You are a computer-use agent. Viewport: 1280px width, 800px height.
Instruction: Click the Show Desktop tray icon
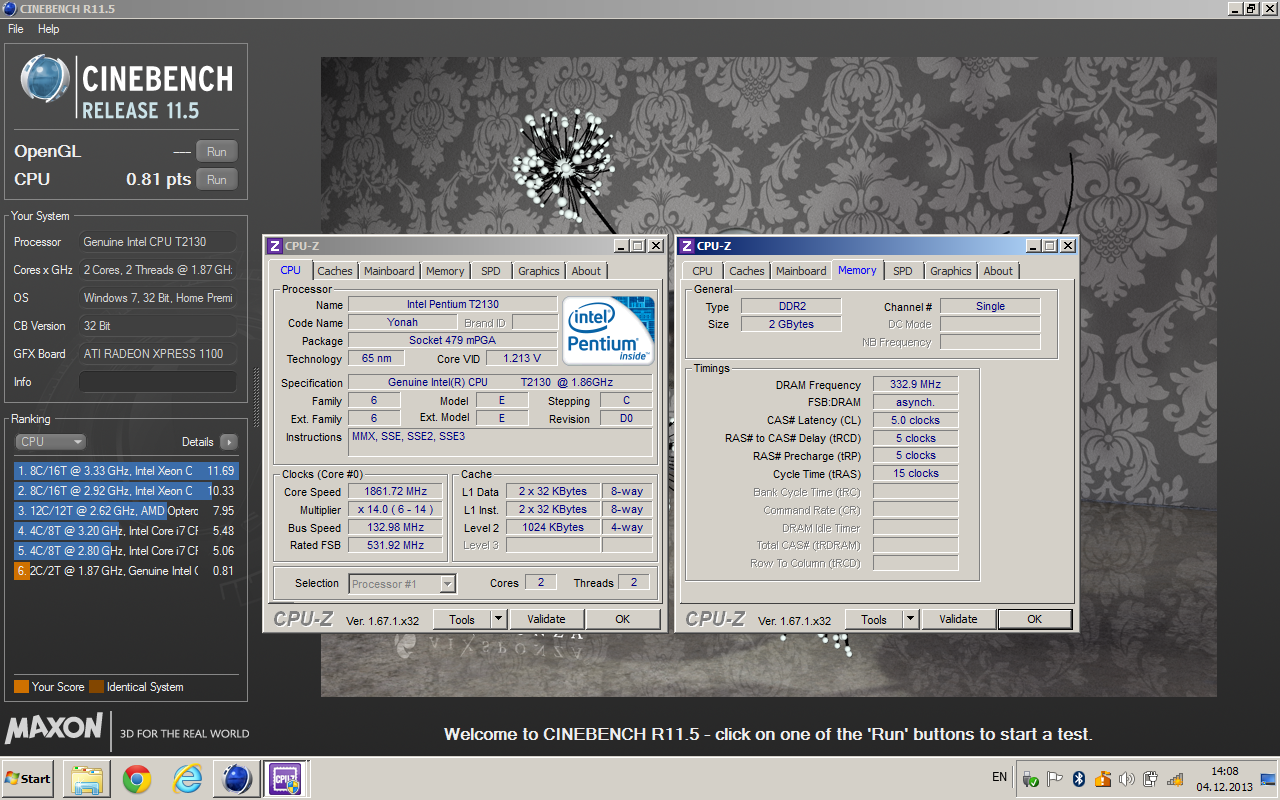[x=1267, y=779]
